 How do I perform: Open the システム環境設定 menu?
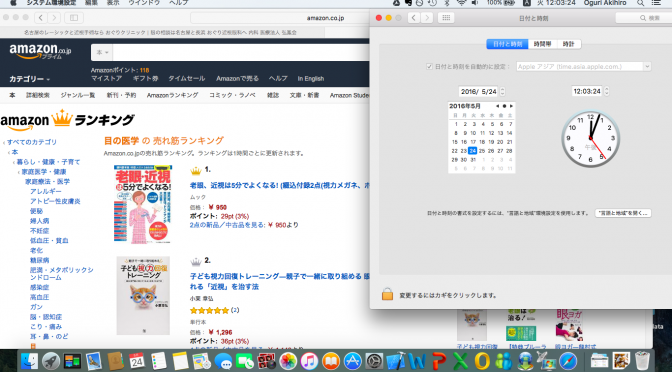click(51, 3)
